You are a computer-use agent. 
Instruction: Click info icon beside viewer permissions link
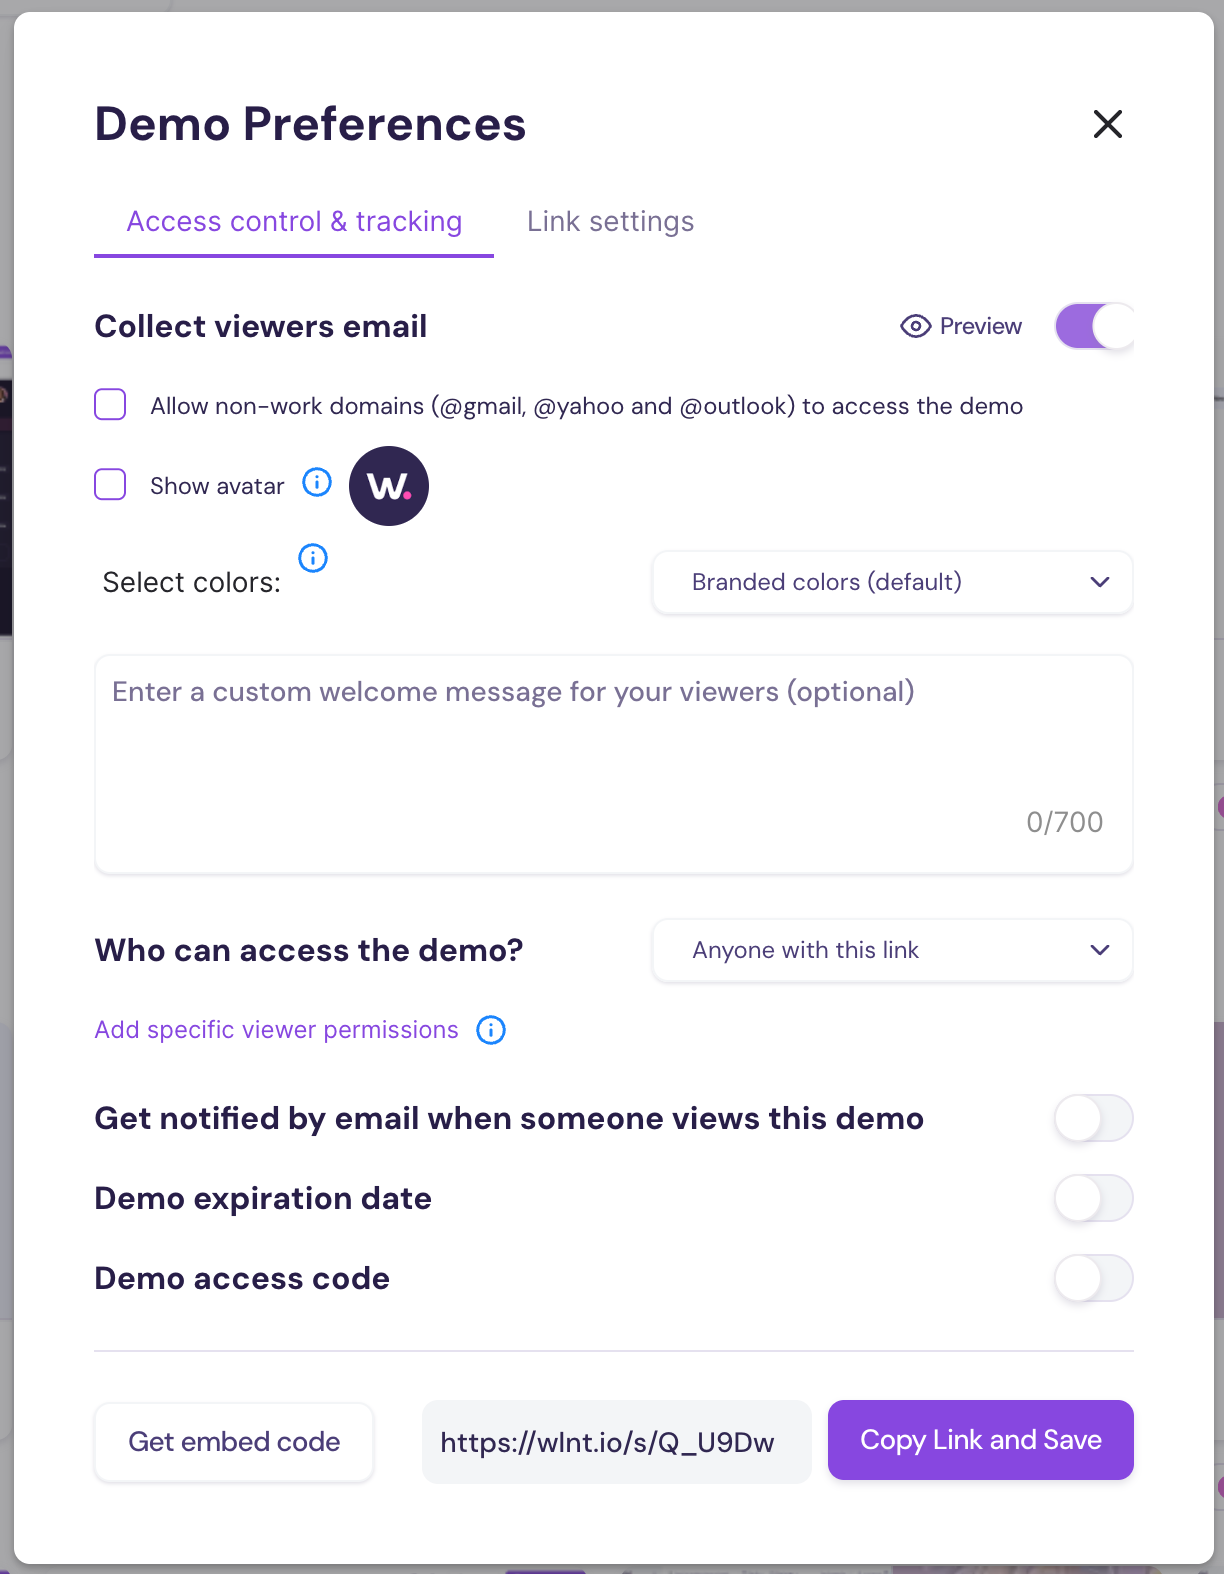[491, 1030]
